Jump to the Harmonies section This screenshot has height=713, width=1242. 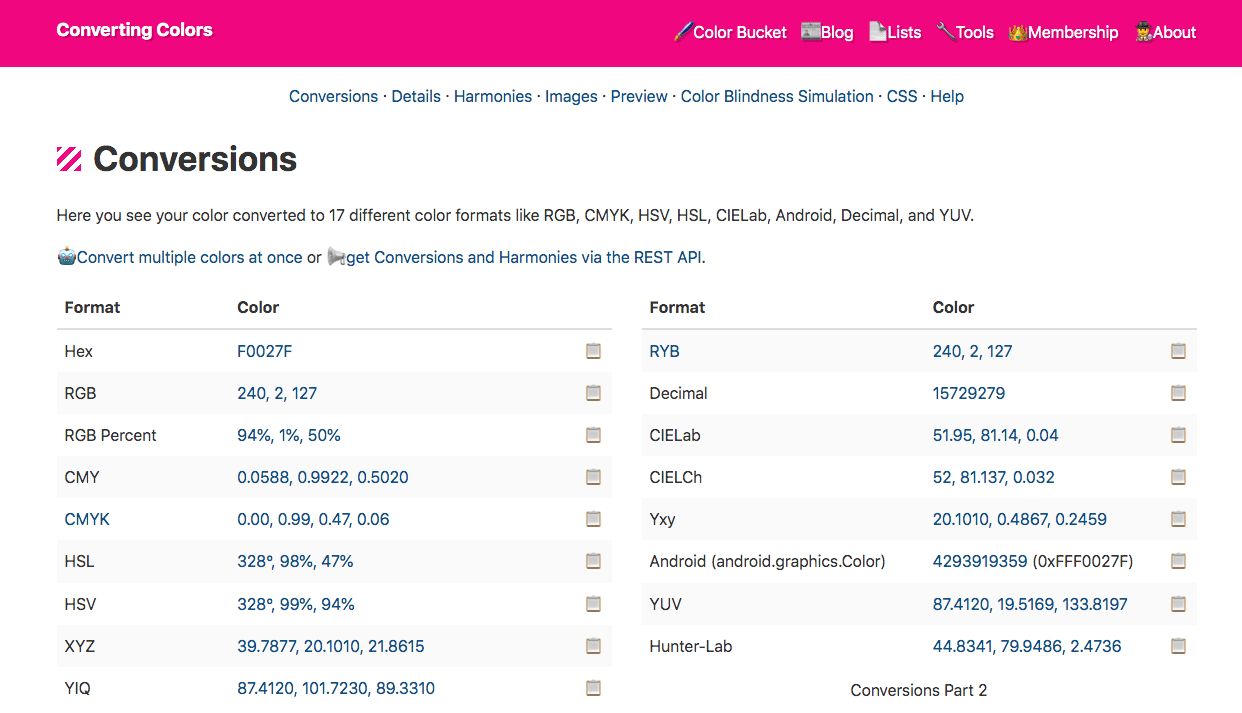pos(493,96)
